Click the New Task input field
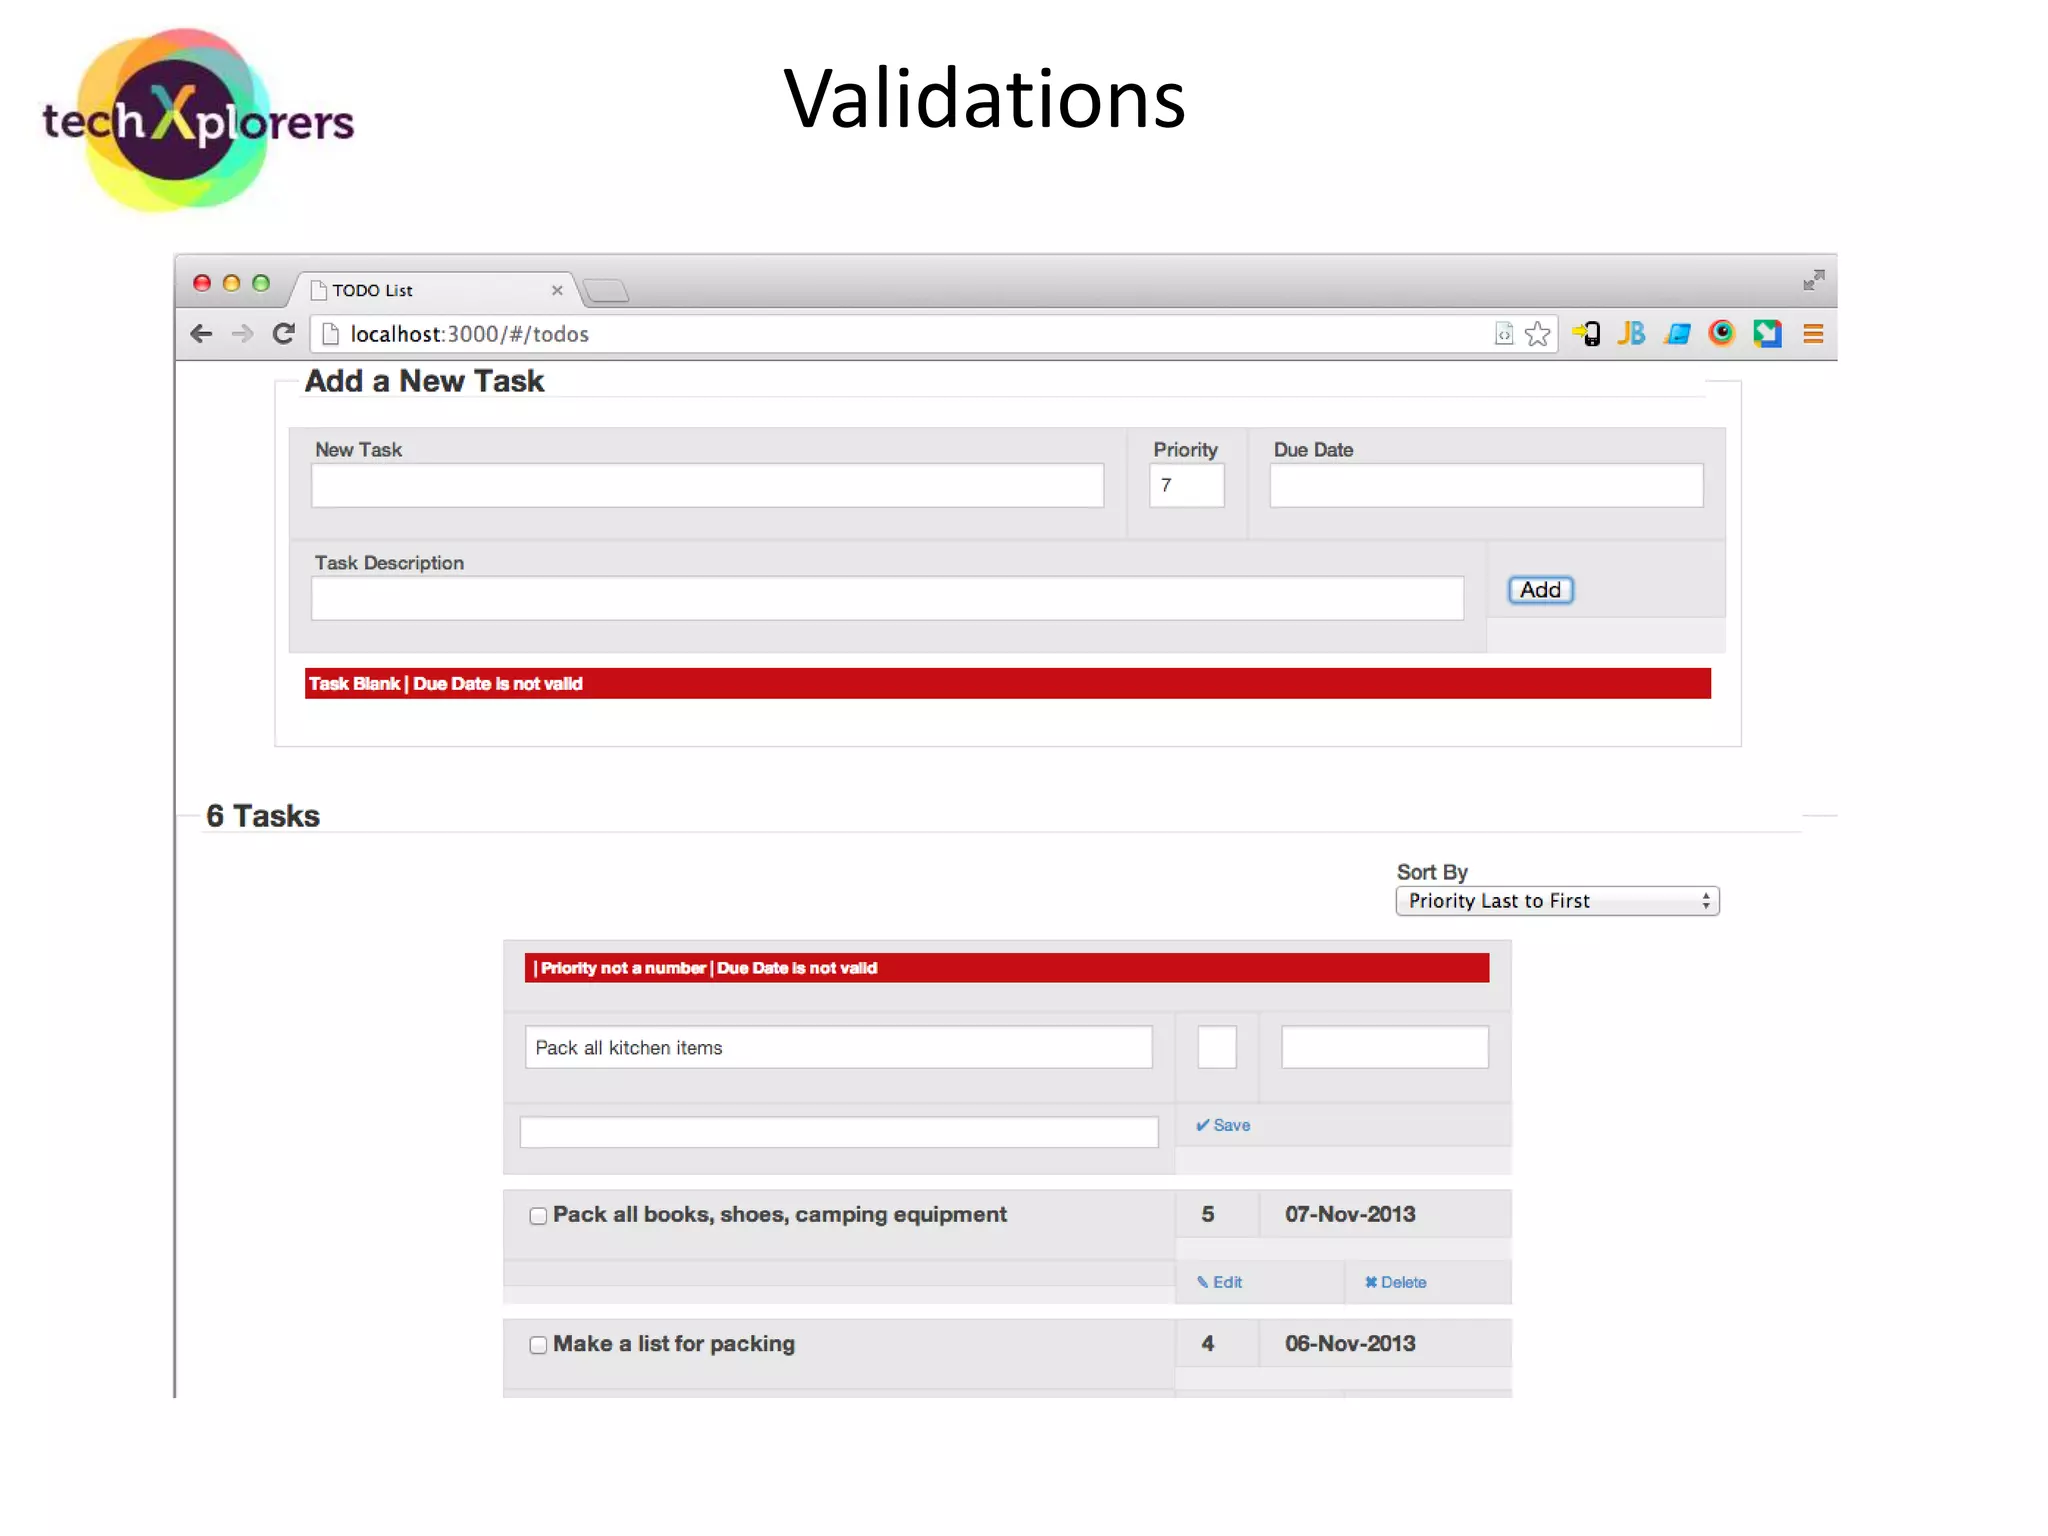This screenshot has width=2048, height=1536. coord(707,485)
